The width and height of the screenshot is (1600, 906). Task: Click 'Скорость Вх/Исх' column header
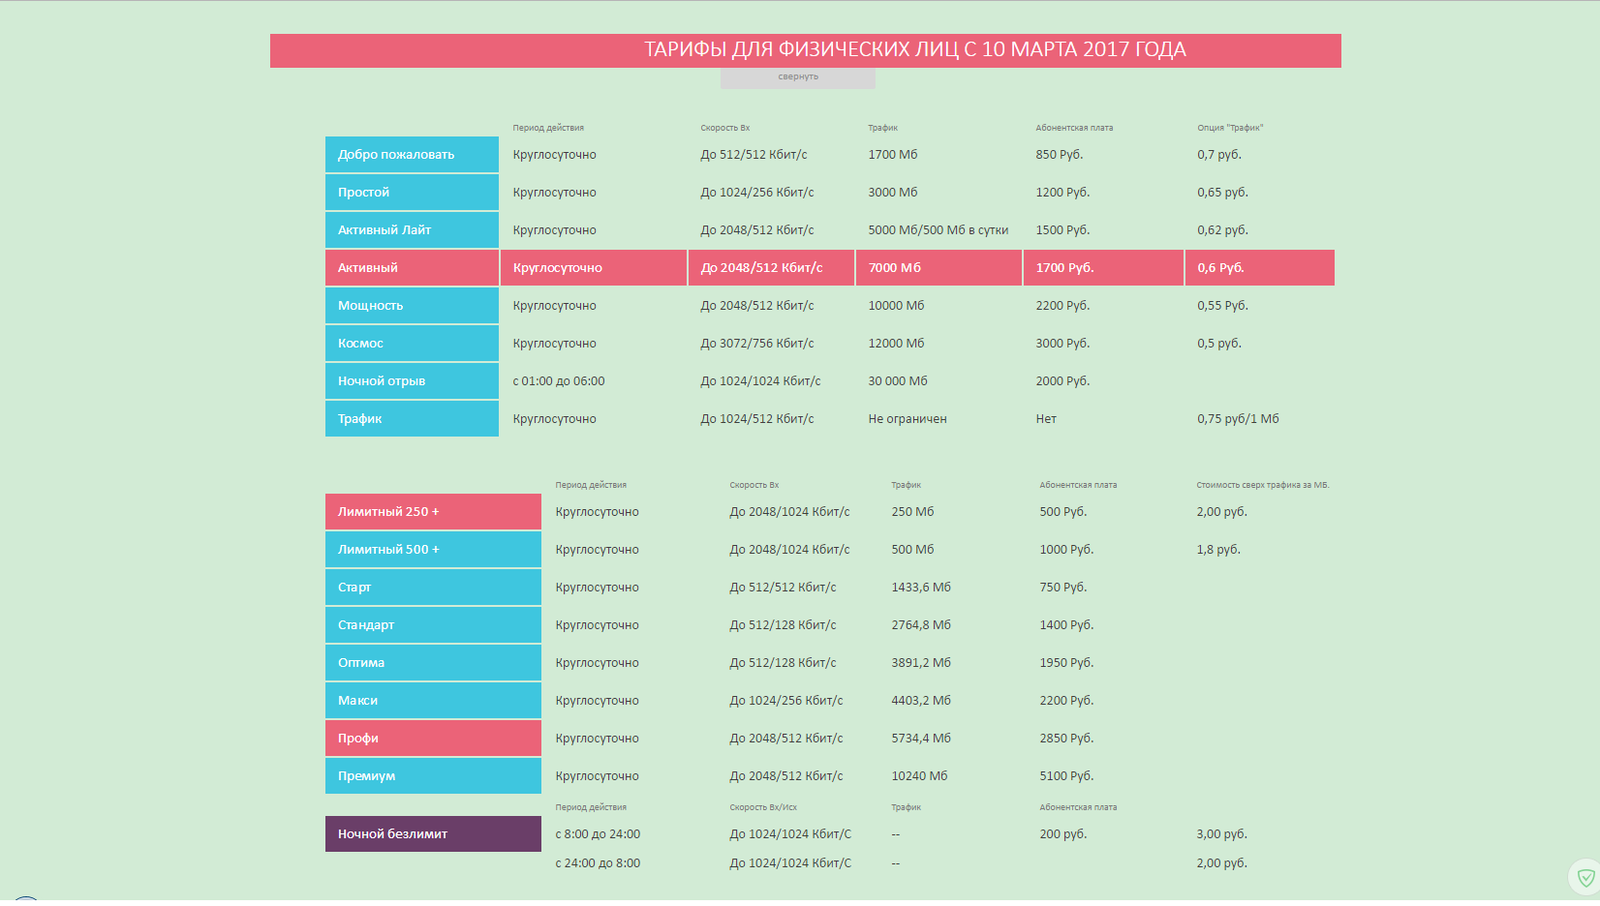[x=763, y=807]
